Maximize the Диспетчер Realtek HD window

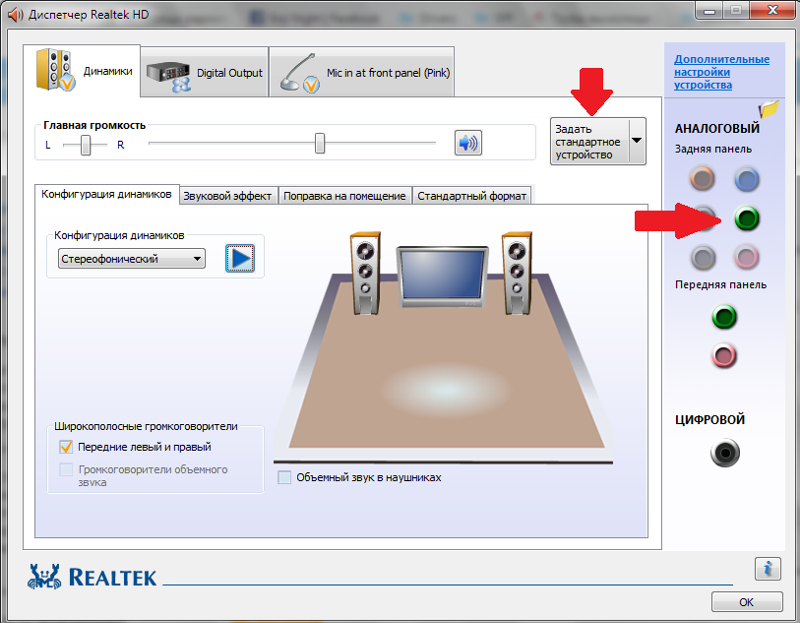point(736,10)
